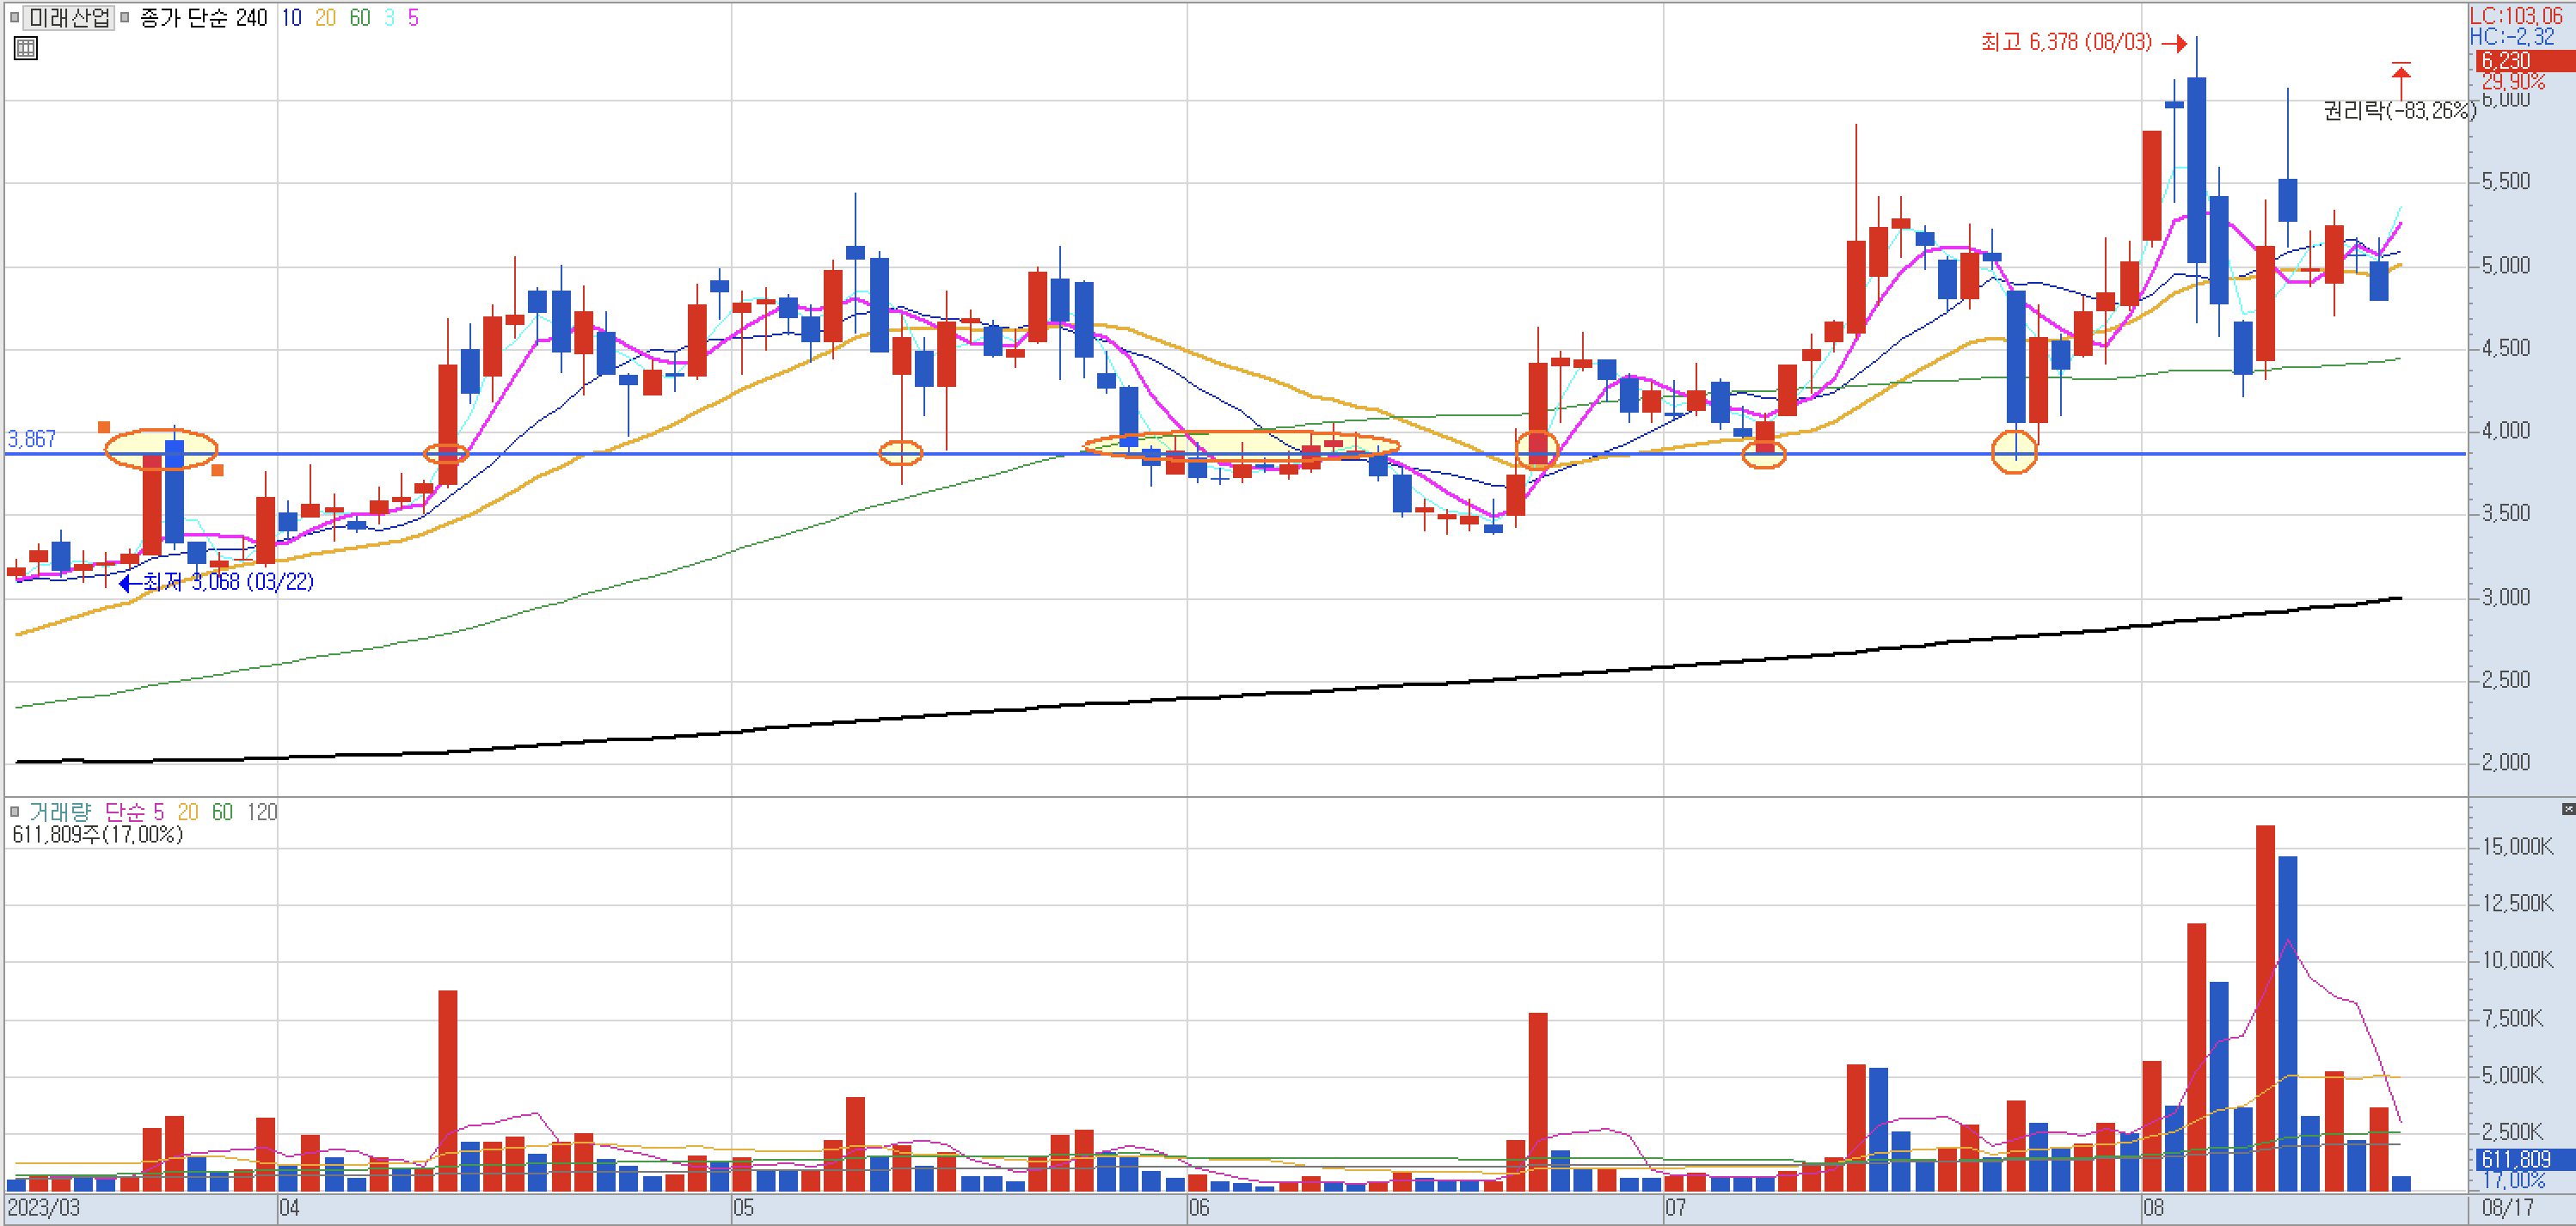Click the 미래산업 stock name button
Viewport: 2576px width, 1226px height.
click(68, 17)
